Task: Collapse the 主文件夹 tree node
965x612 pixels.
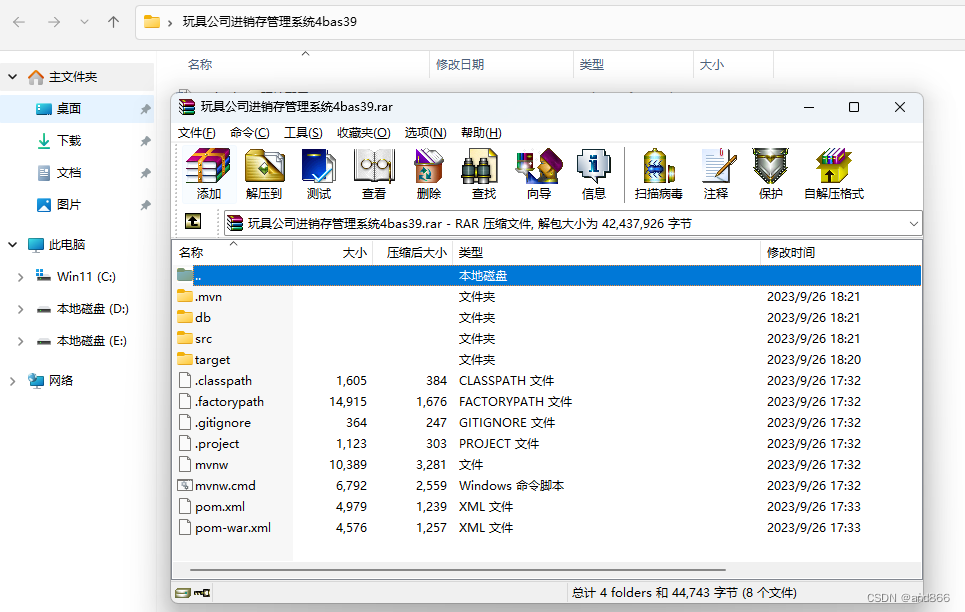Action: point(12,77)
